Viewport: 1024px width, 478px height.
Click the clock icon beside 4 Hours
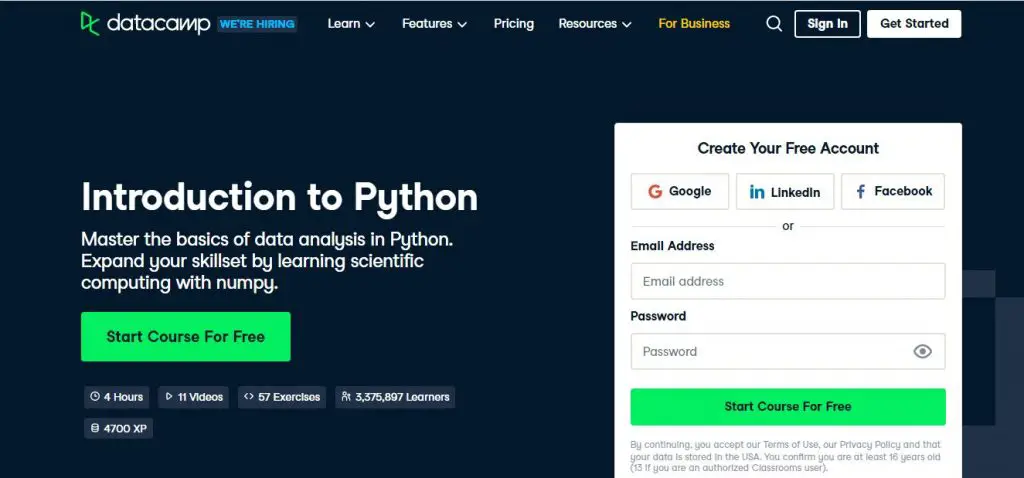(x=95, y=397)
